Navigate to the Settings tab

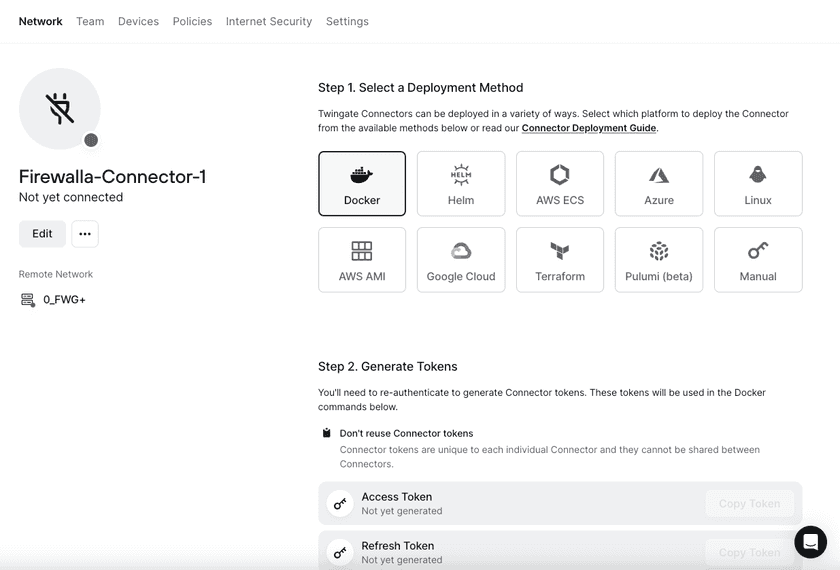[347, 21]
